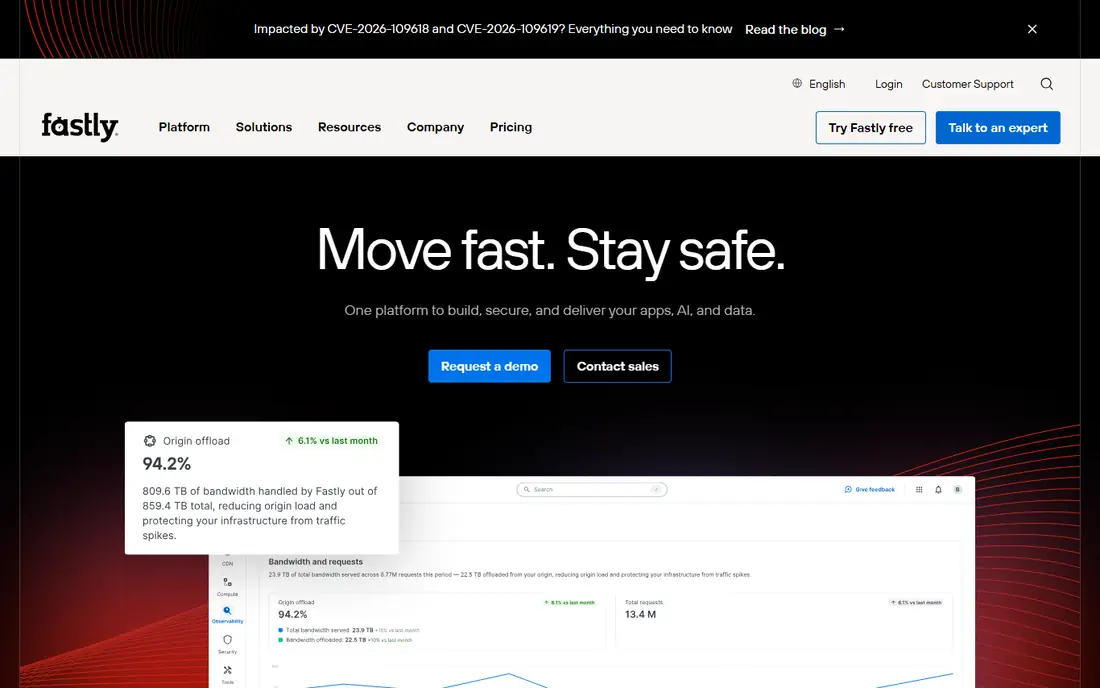Click the Bandwidth offloaded 22.5 TB line
The width and height of the screenshot is (1100, 688).
pyautogui.click(x=345, y=640)
